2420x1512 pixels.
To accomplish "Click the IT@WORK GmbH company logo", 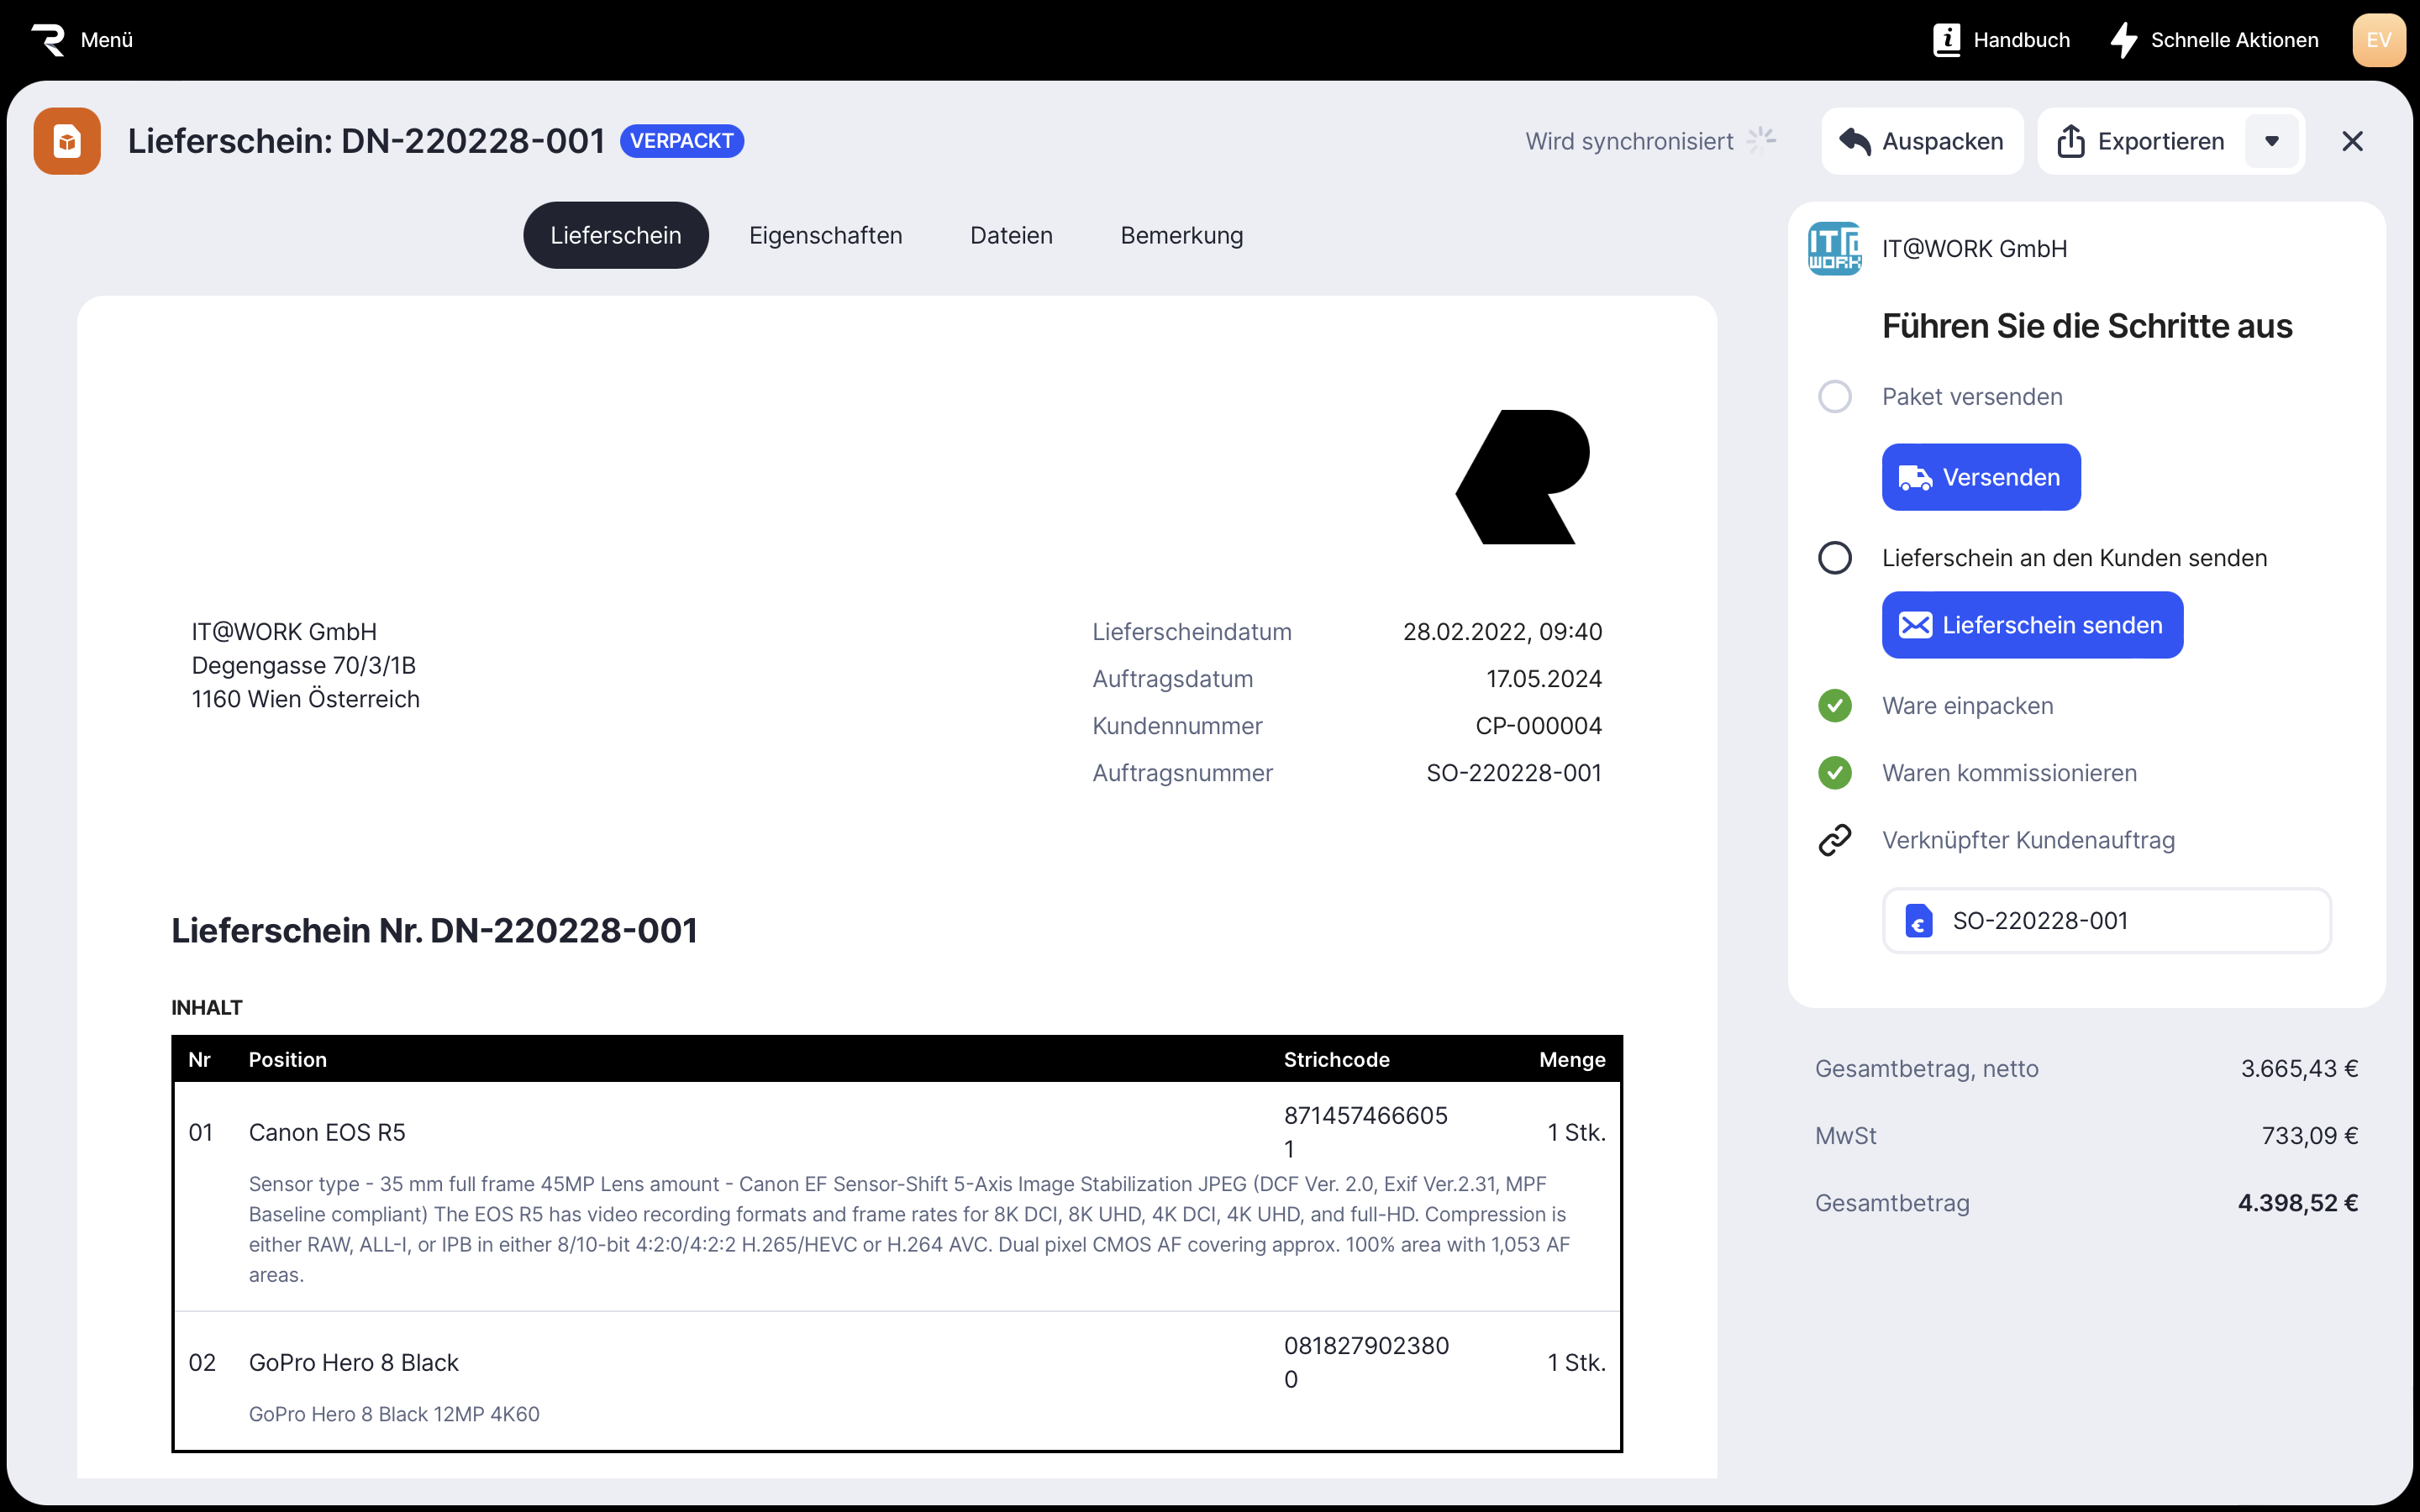I will point(1834,248).
